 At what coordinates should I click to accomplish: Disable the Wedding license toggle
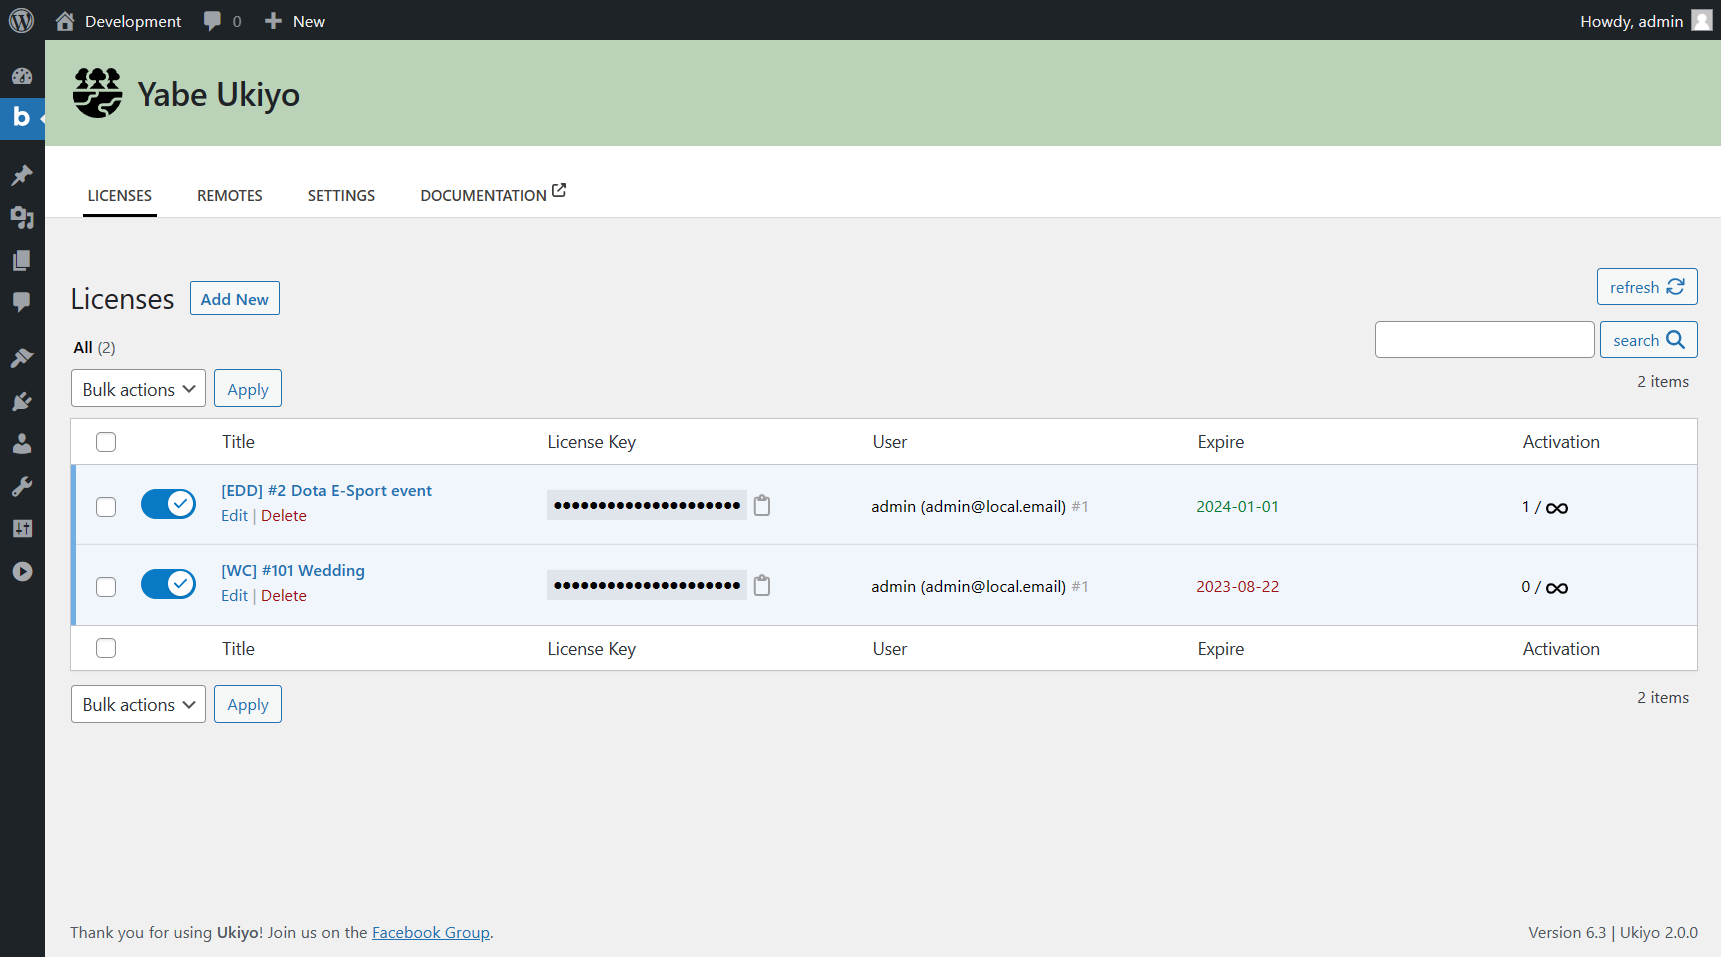(168, 584)
